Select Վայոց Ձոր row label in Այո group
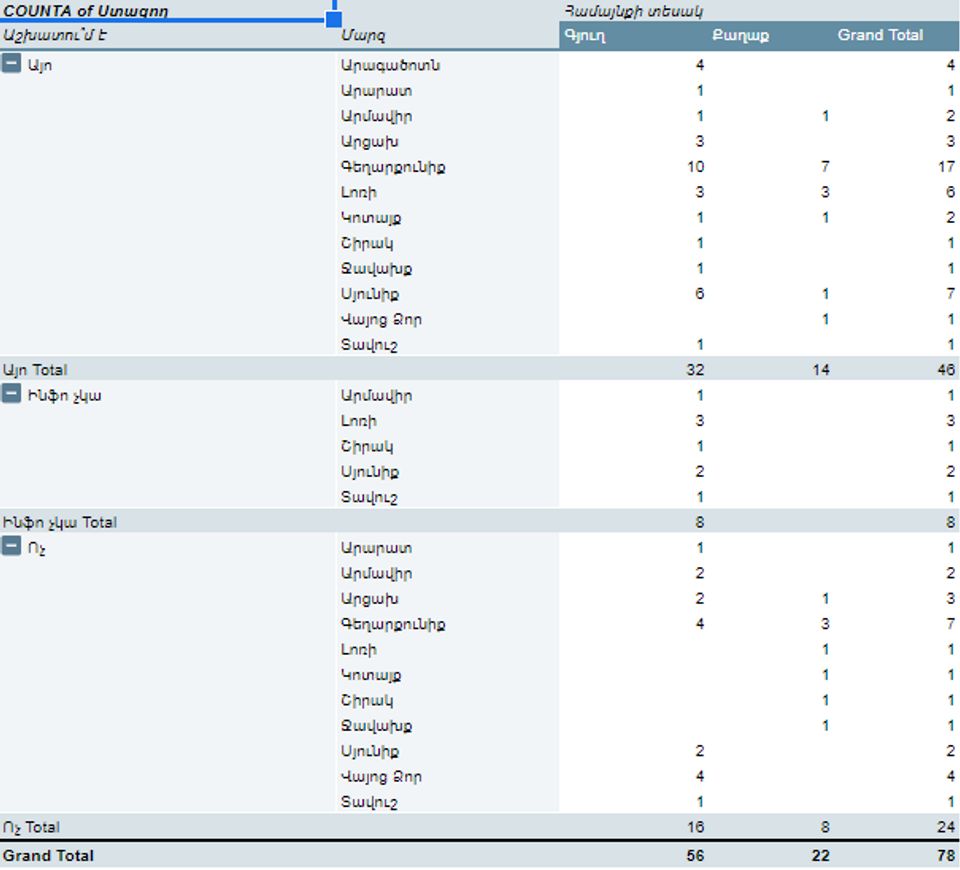The image size is (960, 870). coord(381,320)
